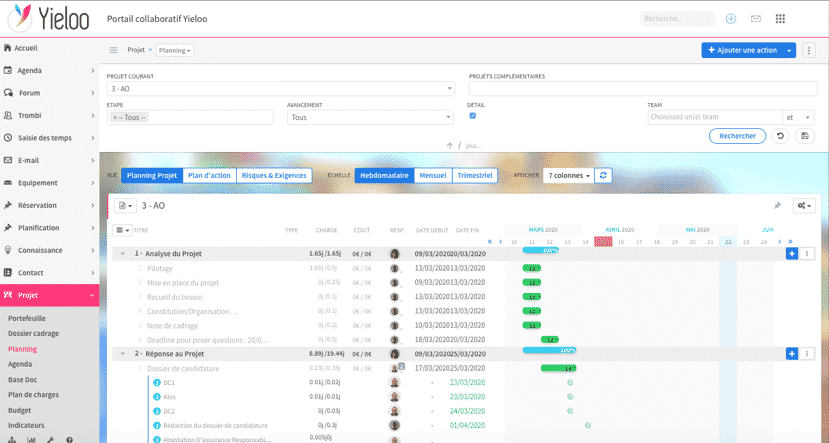Click the pin icon on 3 - AO panel
The image size is (829, 443).
[x=778, y=205]
